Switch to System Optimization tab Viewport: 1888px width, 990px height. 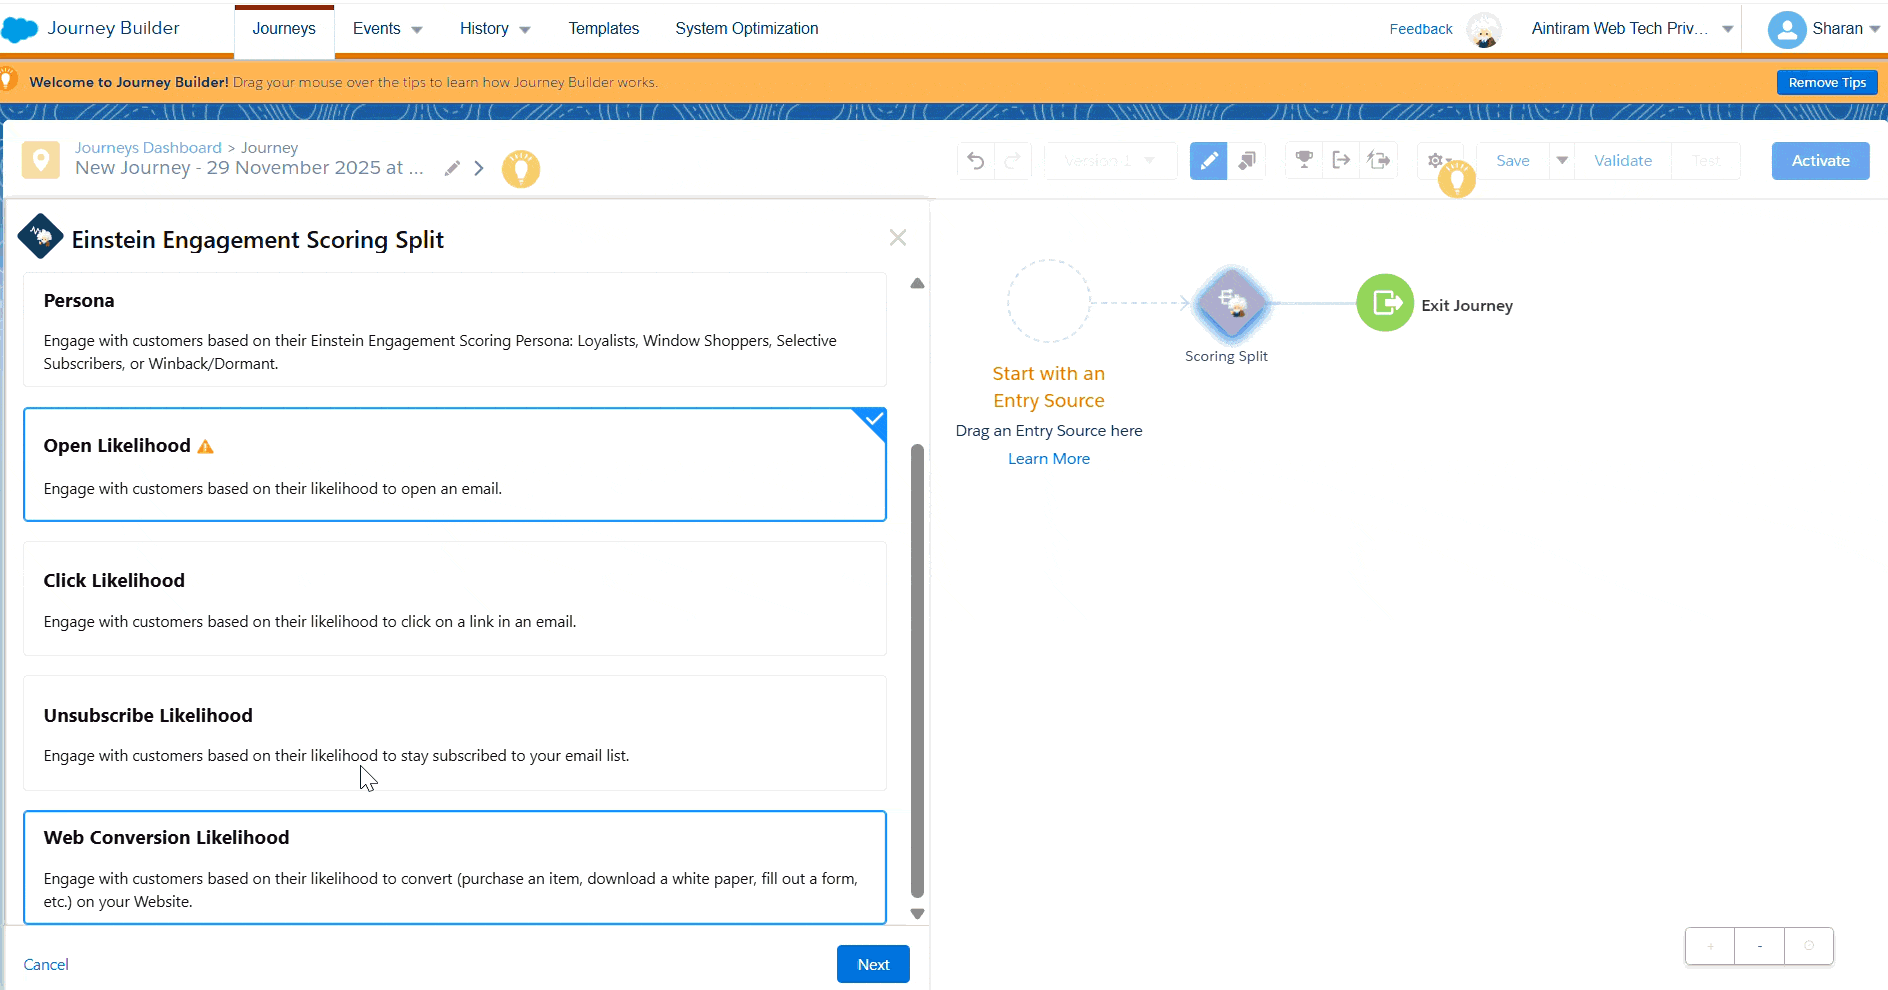[746, 29]
